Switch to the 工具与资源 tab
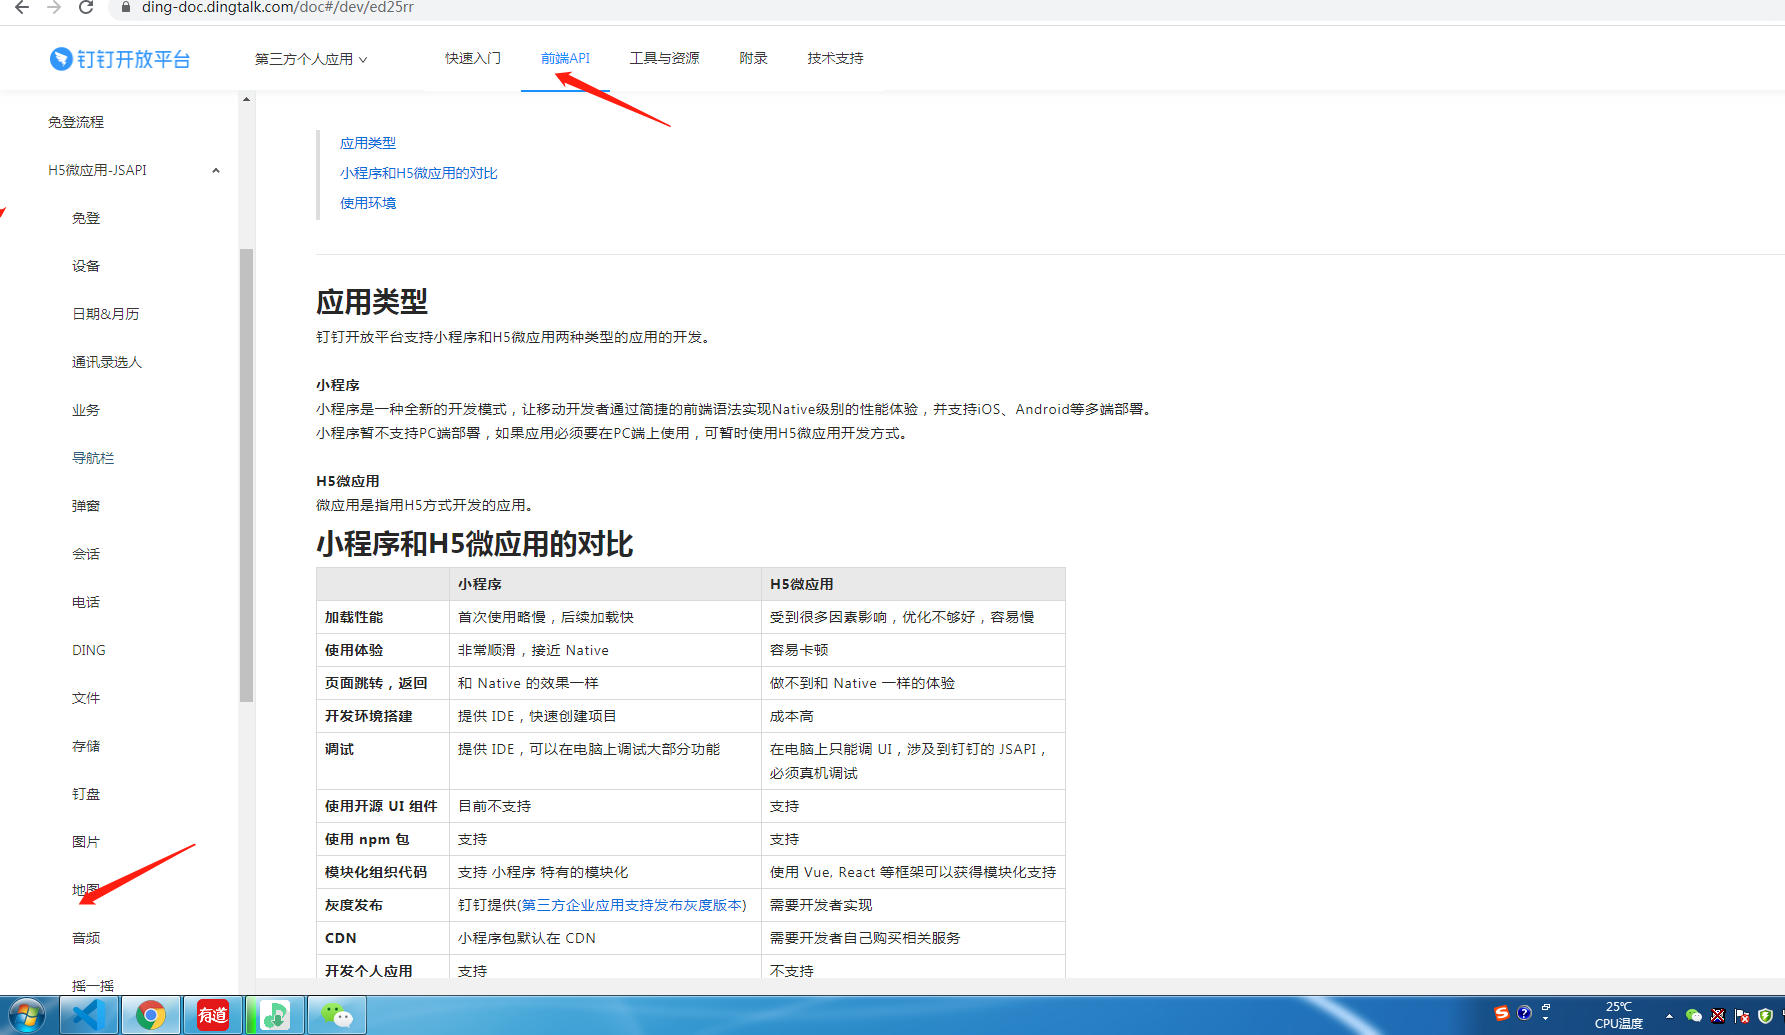The height and width of the screenshot is (1035, 1785). tap(664, 58)
